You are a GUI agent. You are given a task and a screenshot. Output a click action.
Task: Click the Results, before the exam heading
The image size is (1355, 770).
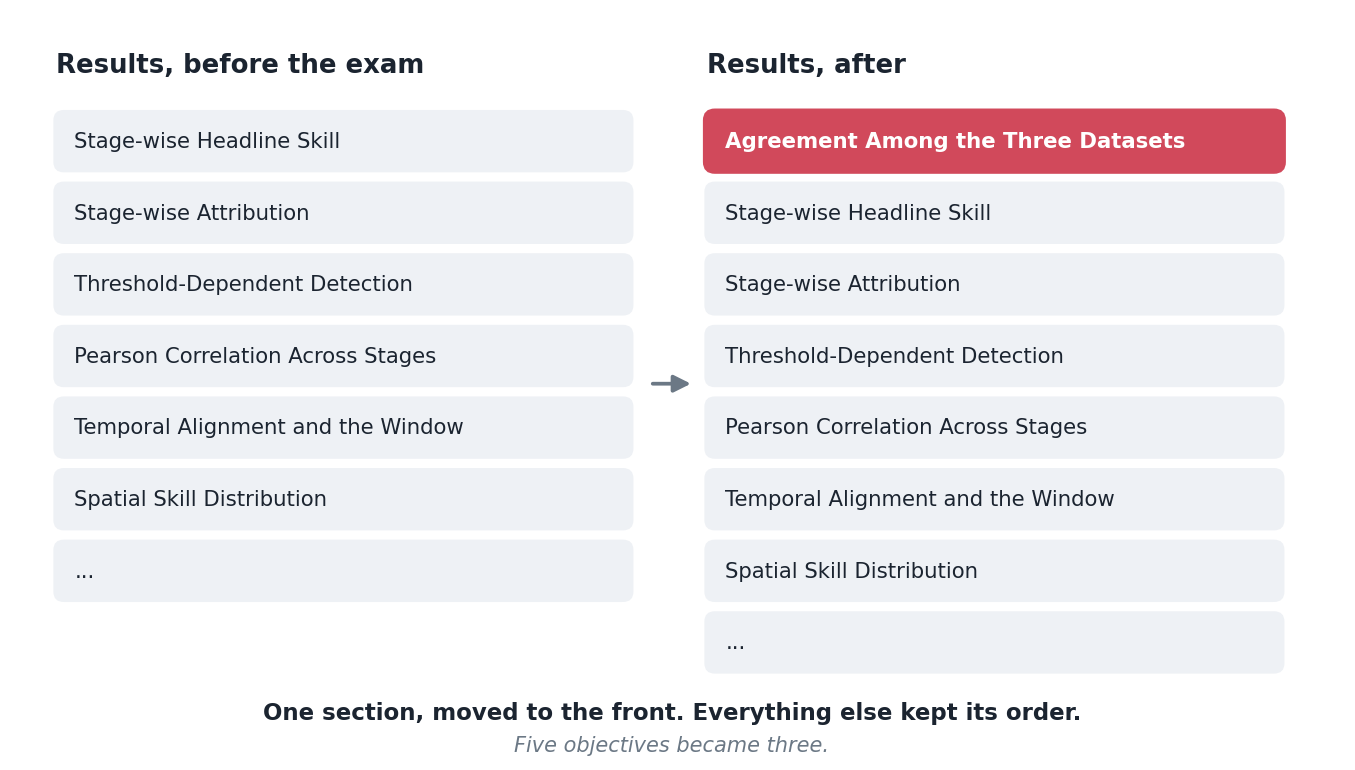(x=240, y=66)
